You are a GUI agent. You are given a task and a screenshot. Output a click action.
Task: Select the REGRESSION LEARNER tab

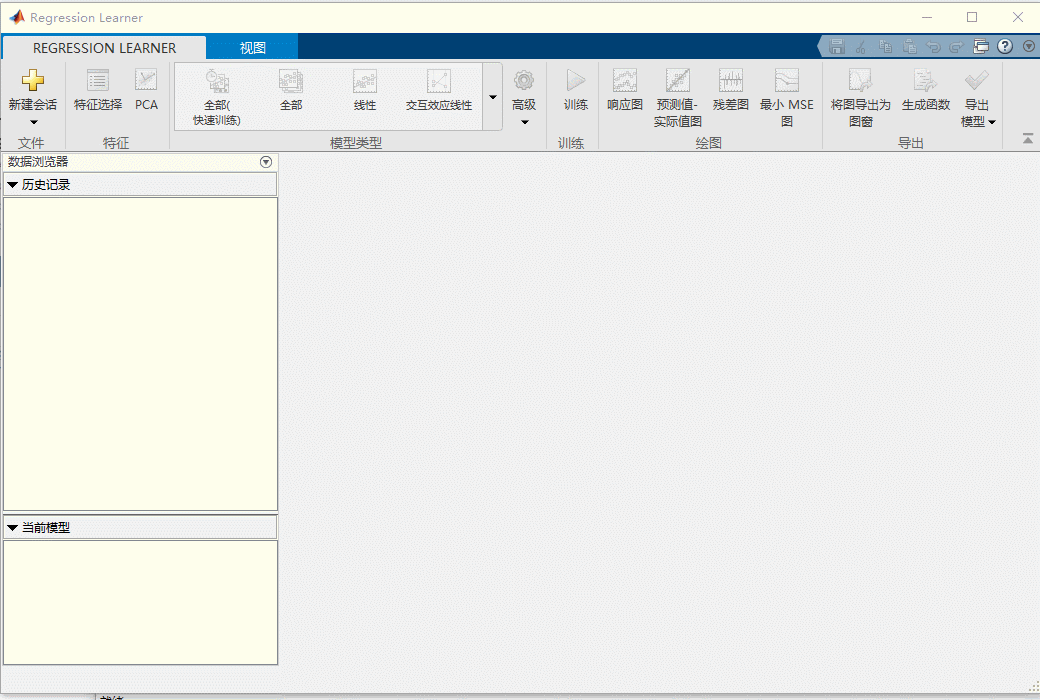[104, 48]
